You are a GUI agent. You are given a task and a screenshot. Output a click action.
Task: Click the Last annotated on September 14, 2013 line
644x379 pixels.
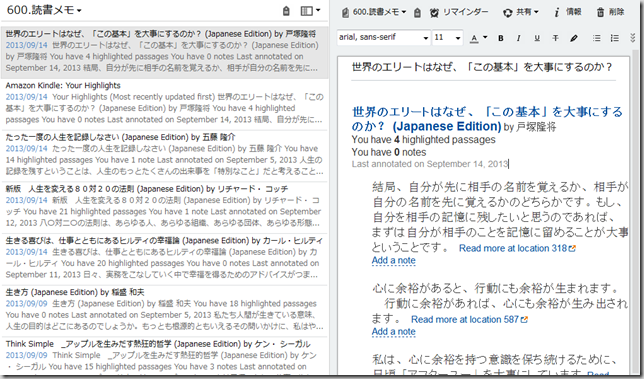pos(430,164)
